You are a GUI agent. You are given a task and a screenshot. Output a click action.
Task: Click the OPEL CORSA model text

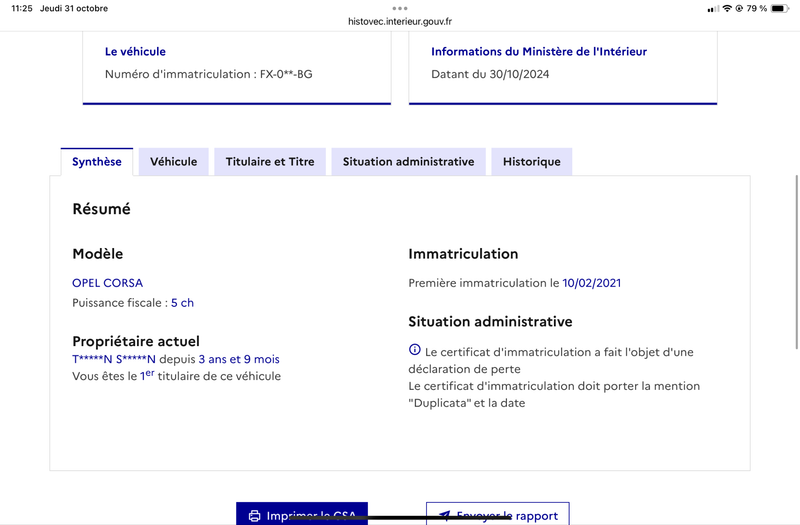[108, 283]
